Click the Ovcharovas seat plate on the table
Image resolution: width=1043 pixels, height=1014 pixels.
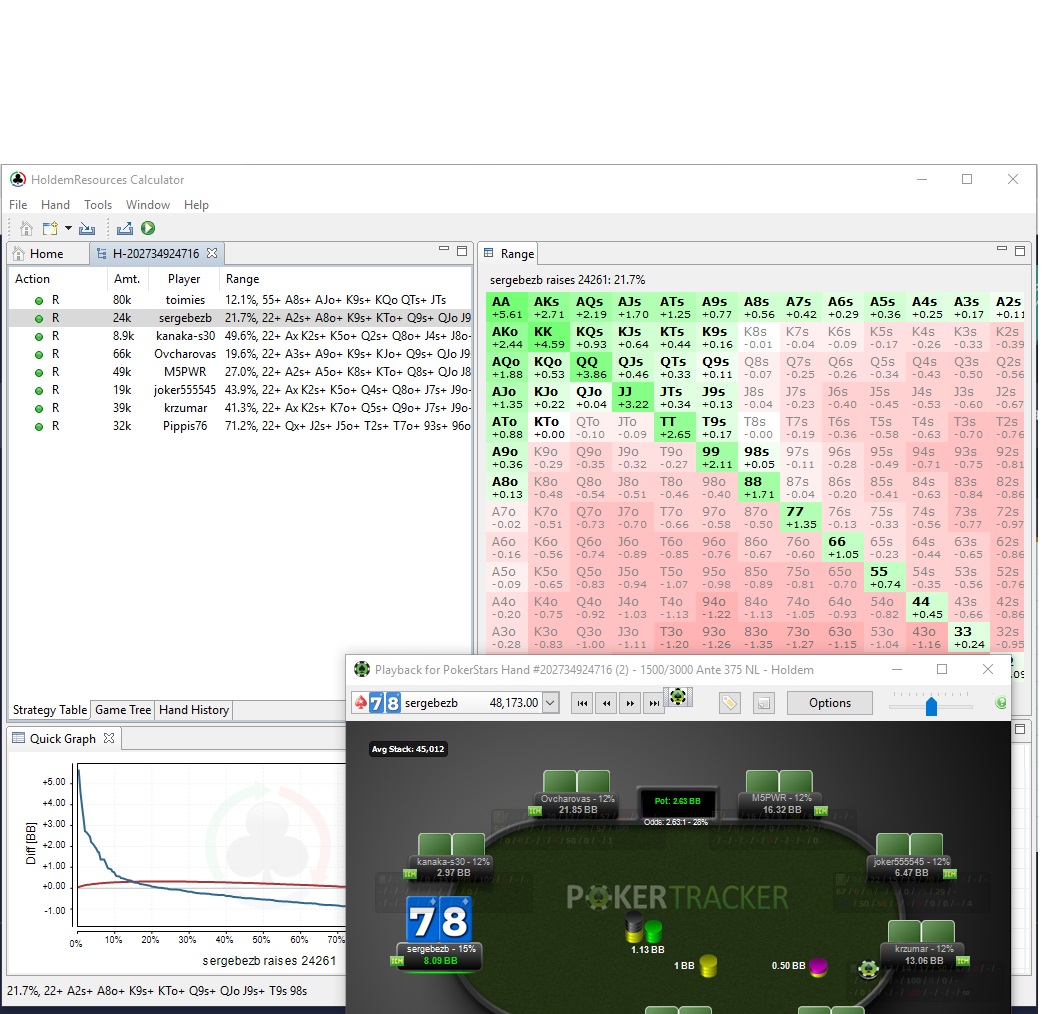click(x=577, y=804)
